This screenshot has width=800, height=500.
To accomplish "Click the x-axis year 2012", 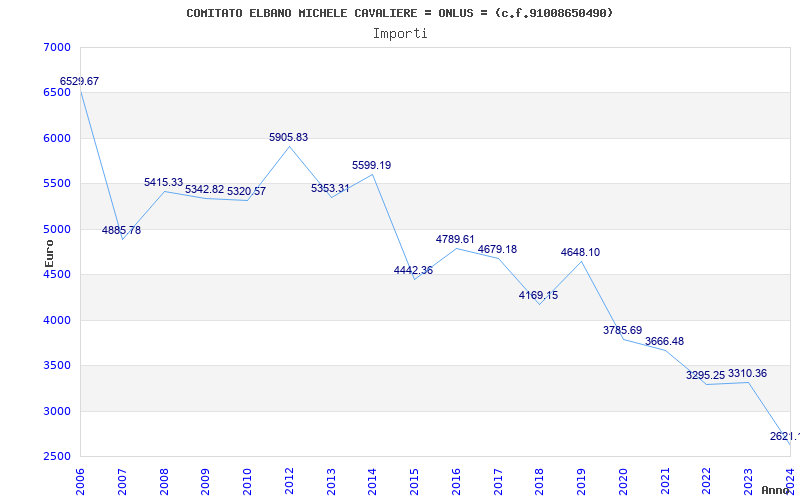I will tap(289, 481).
